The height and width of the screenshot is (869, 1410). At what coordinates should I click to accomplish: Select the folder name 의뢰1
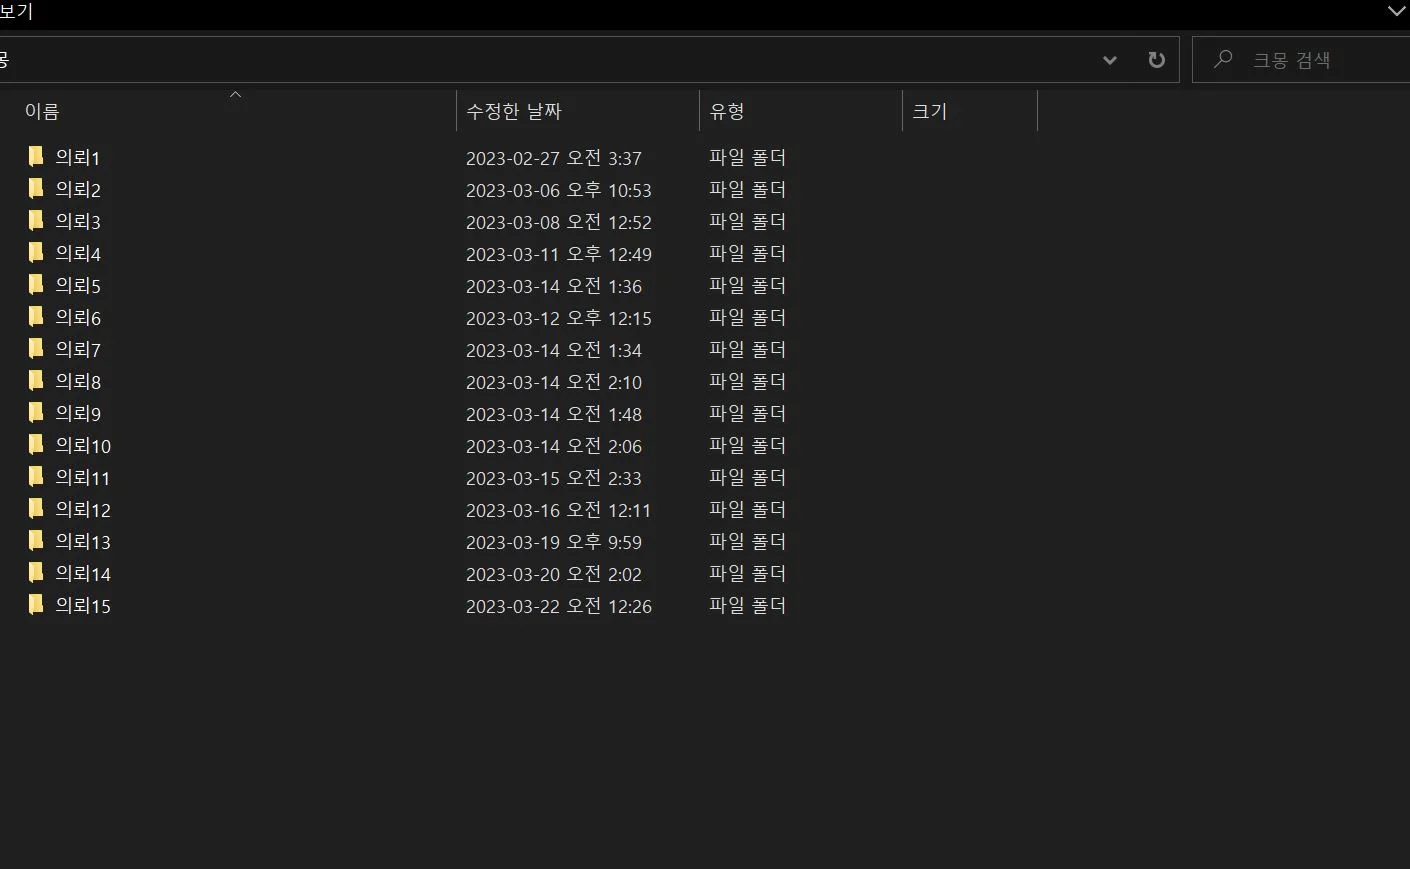pyautogui.click(x=78, y=158)
